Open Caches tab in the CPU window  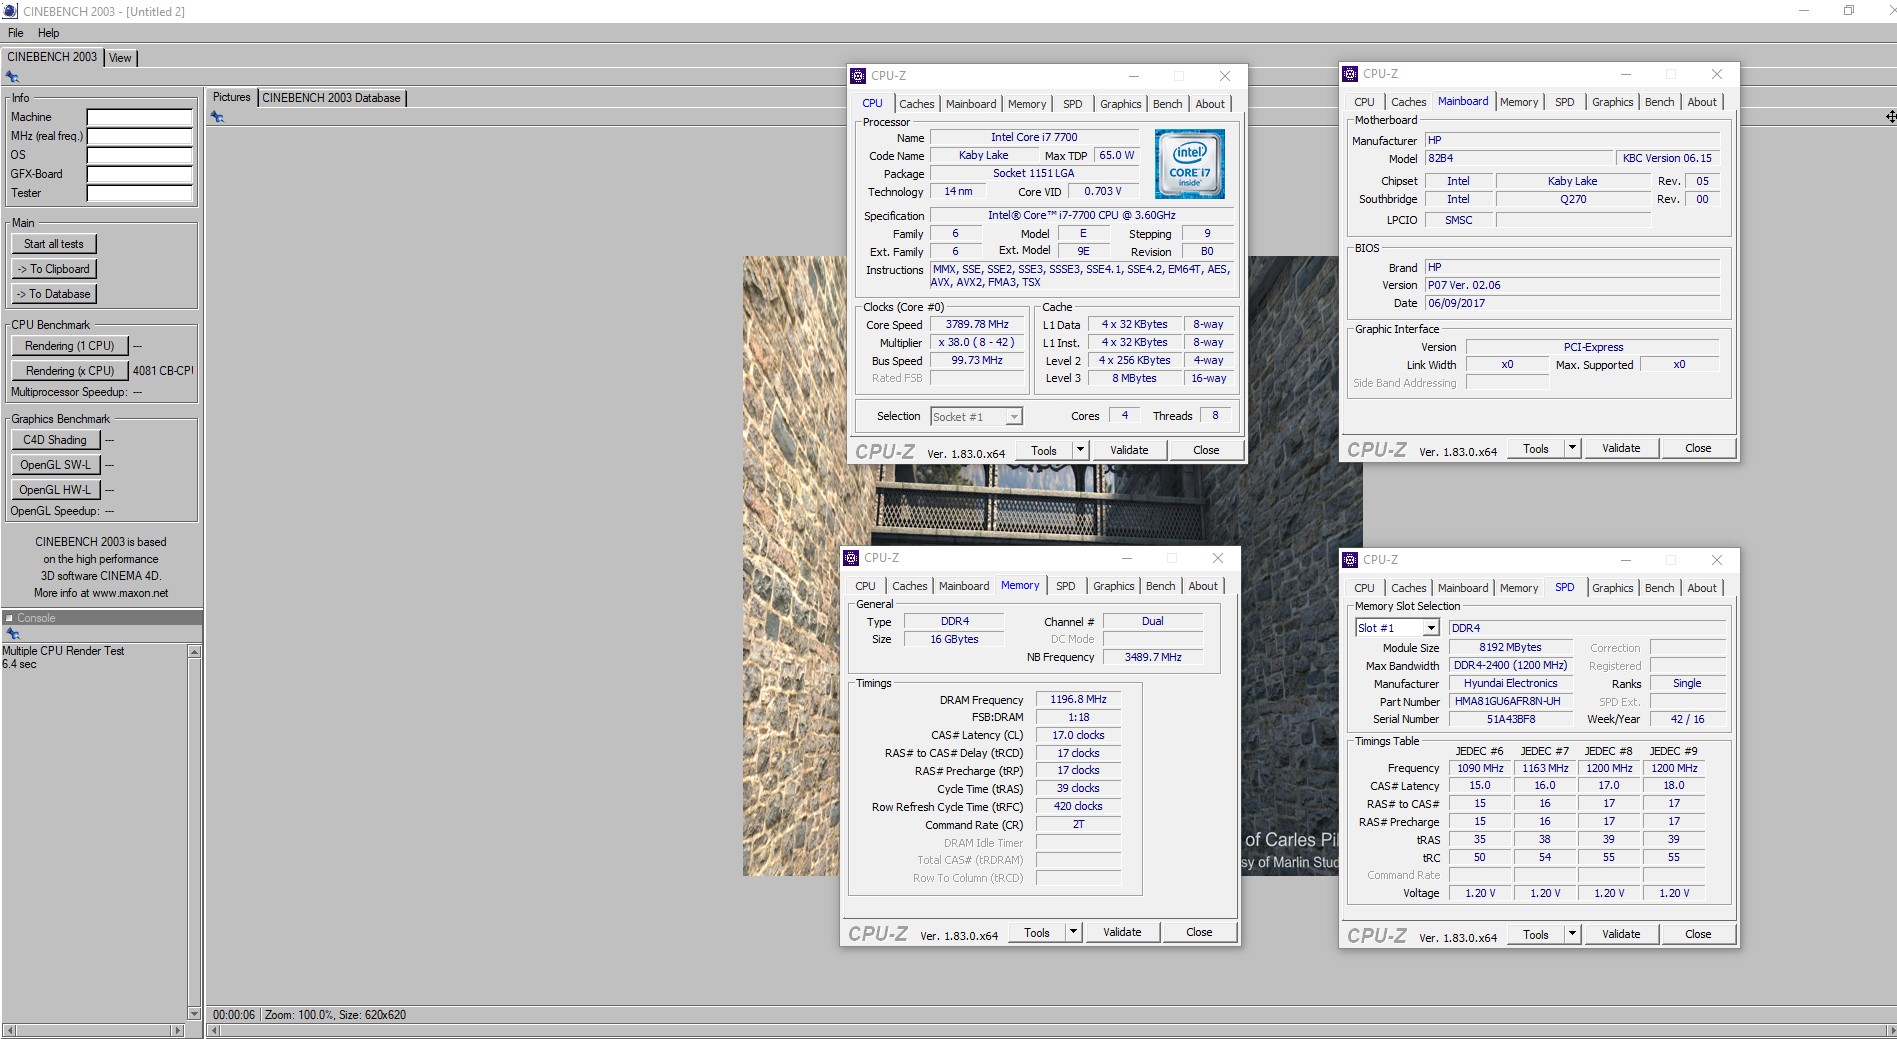pos(916,104)
